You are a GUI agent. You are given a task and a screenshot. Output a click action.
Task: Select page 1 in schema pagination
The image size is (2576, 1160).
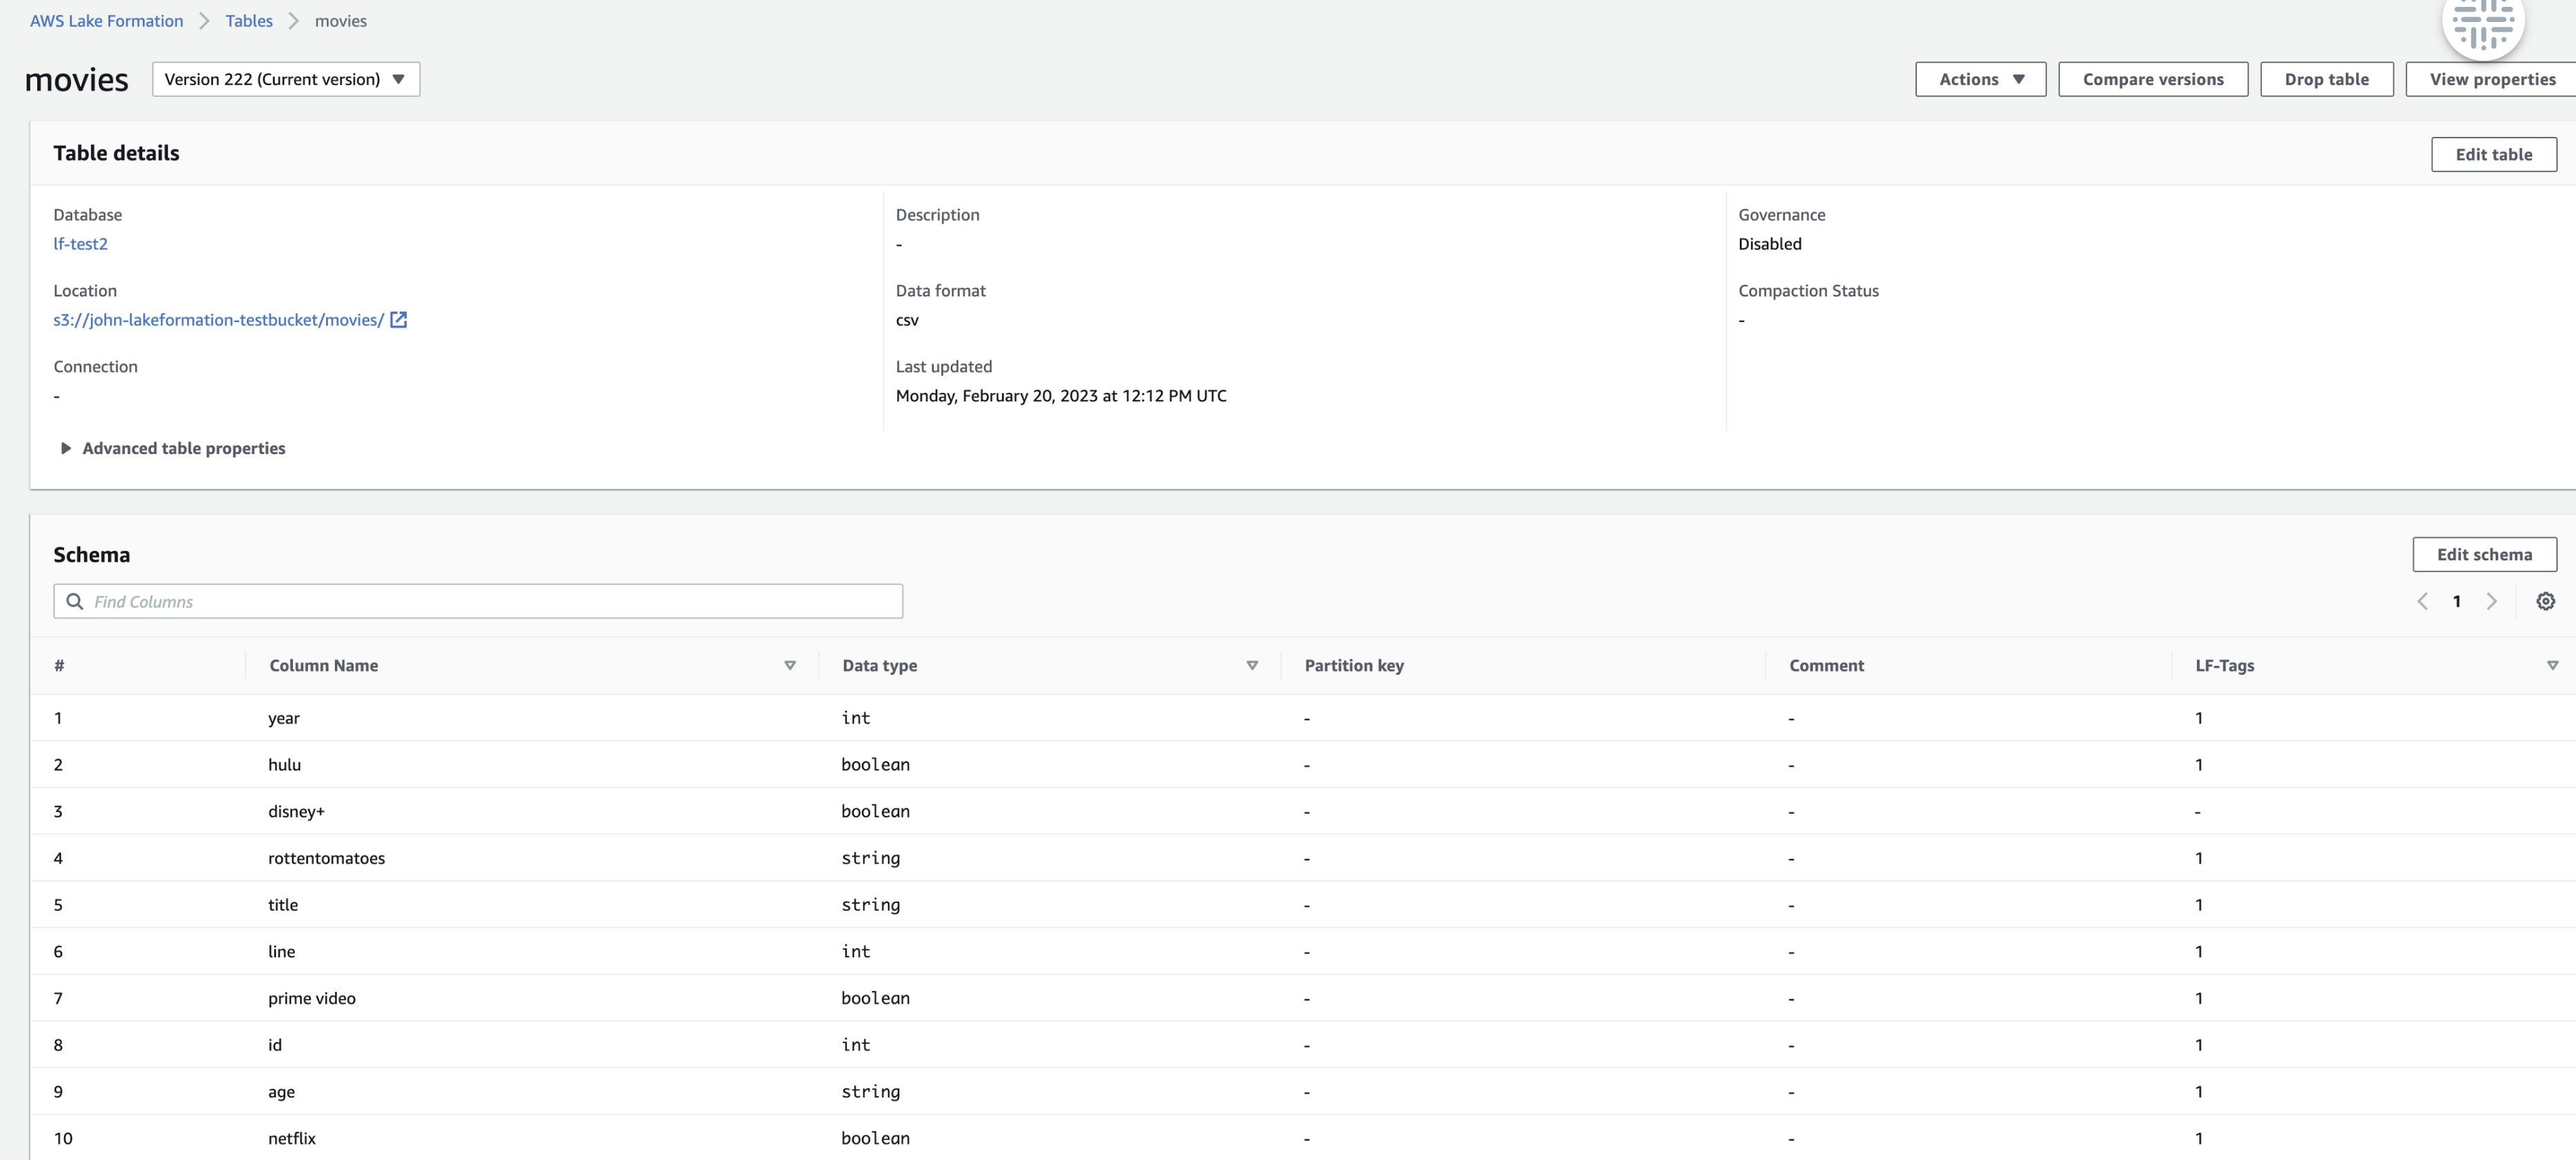pyautogui.click(x=2456, y=601)
